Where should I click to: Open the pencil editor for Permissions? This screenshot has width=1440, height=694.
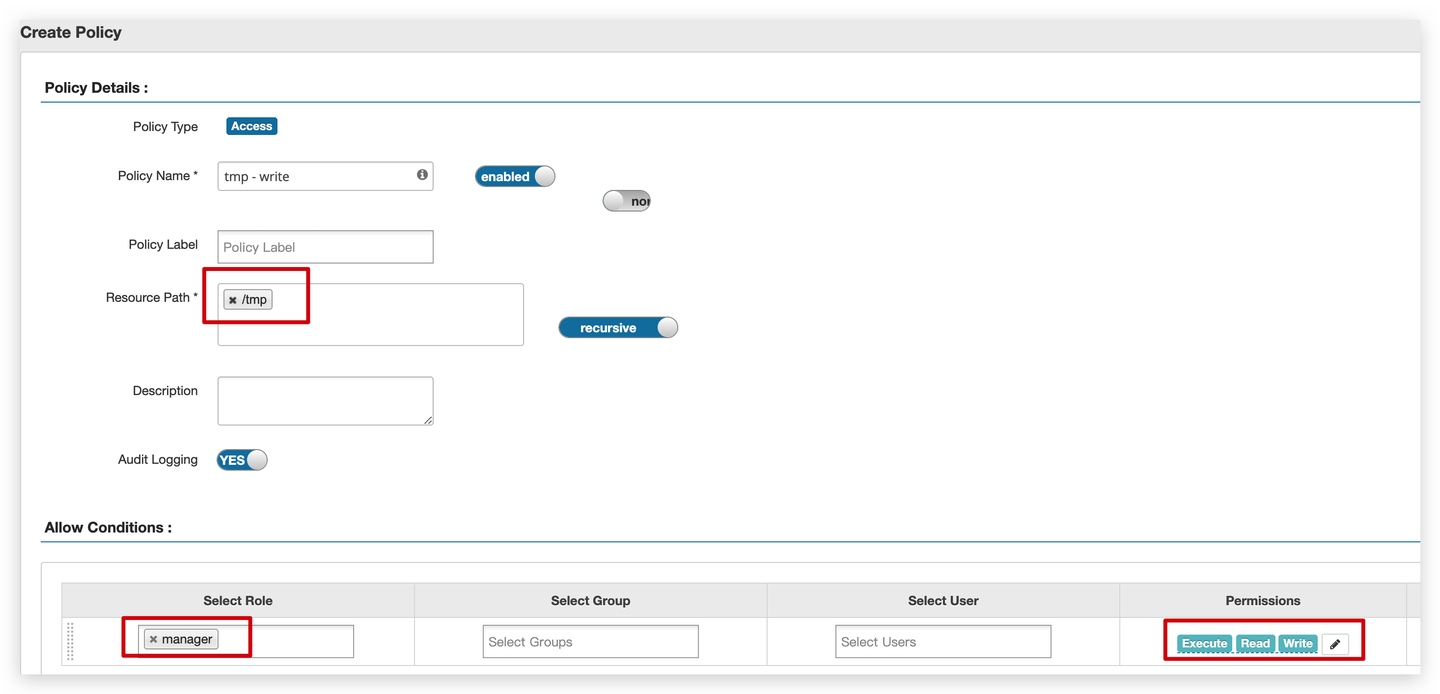pyautogui.click(x=1336, y=644)
